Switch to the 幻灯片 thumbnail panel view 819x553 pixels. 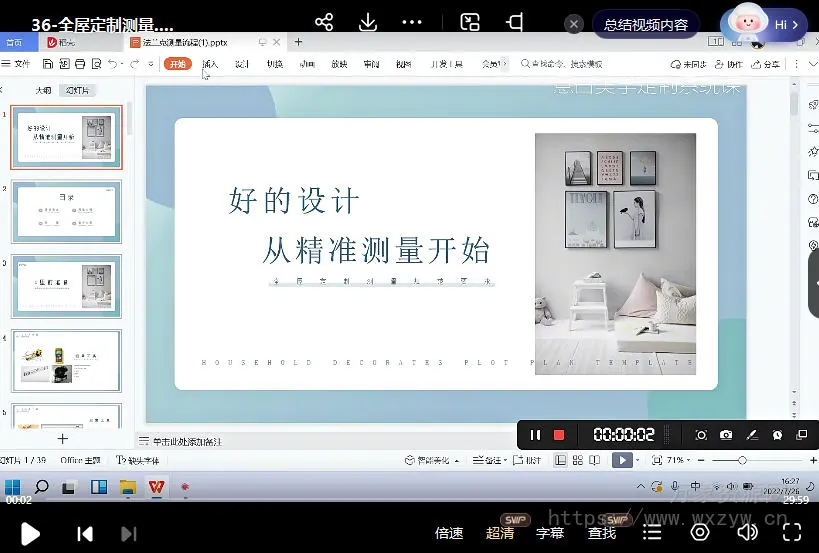(x=76, y=90)
